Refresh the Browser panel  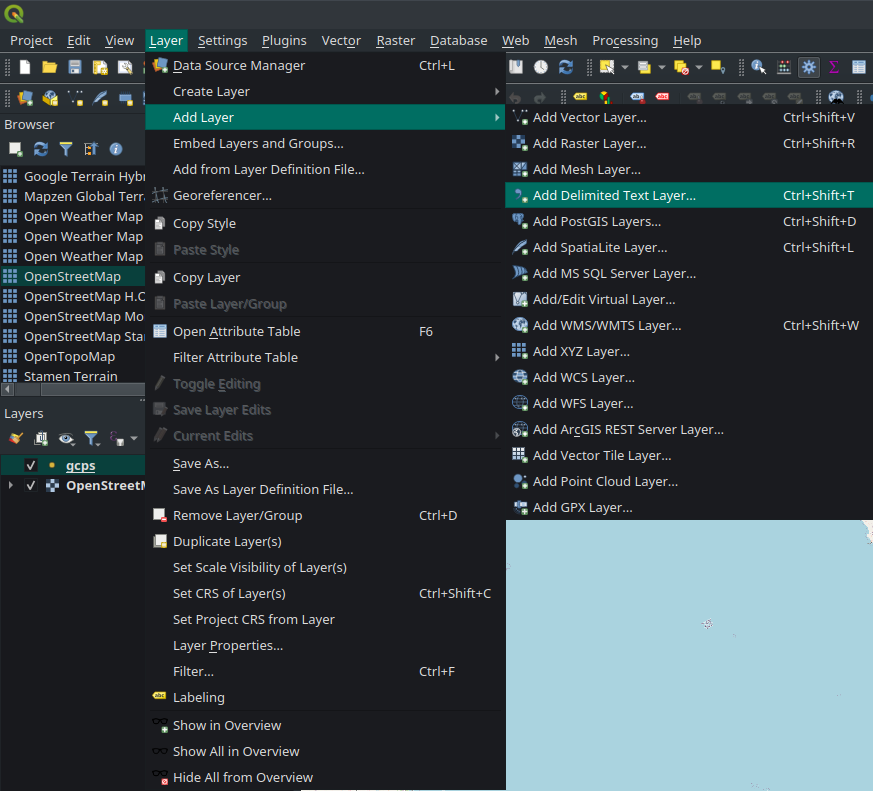pos(41,149)
